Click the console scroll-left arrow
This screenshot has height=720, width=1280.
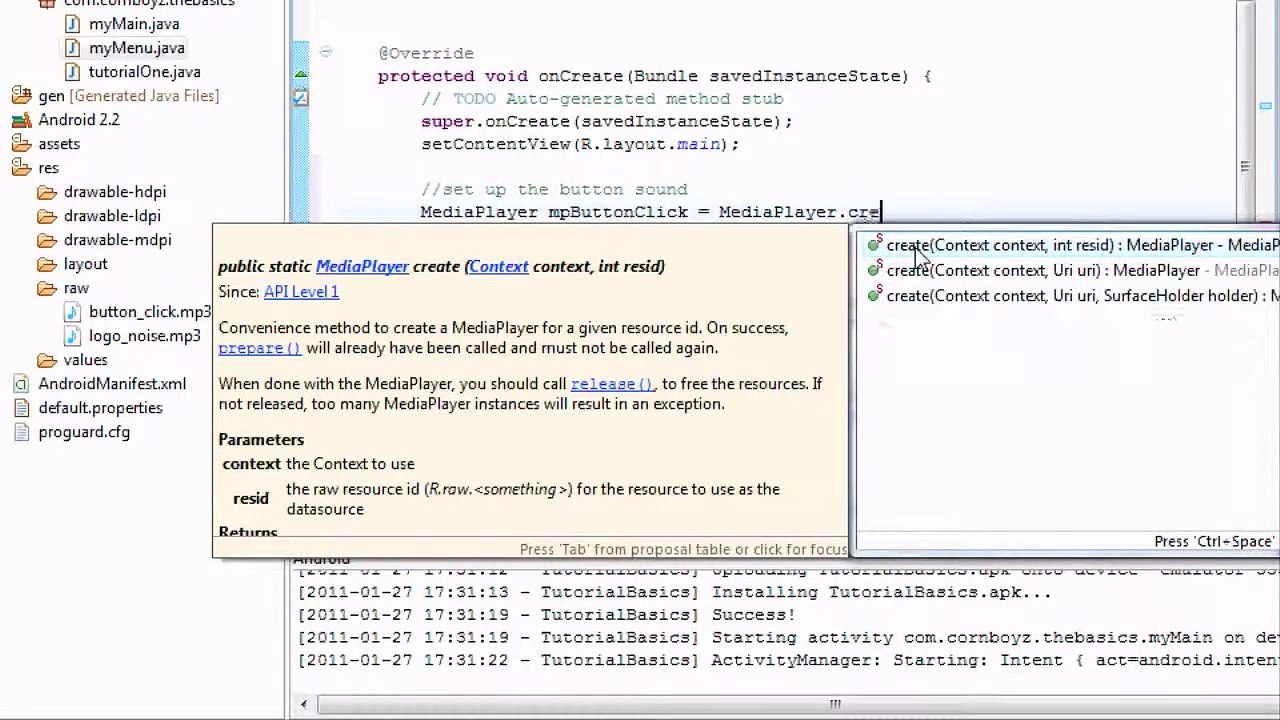click(x=304, y=704)
